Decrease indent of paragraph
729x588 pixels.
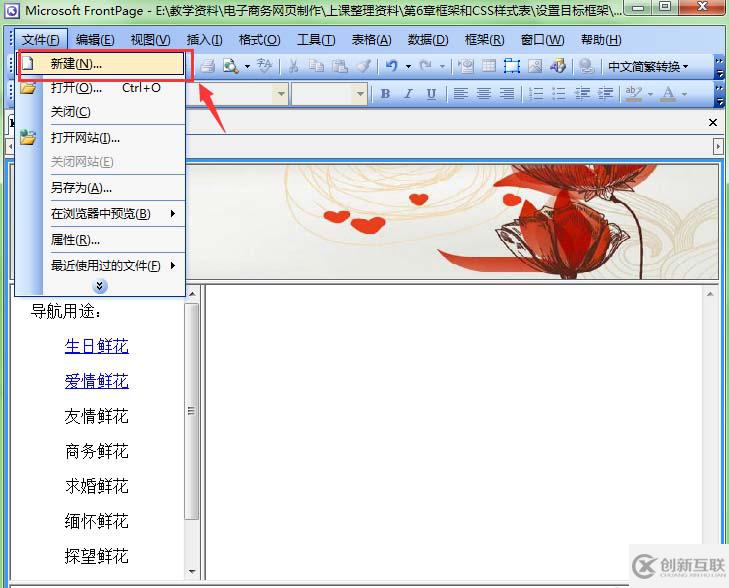tap(582, 94)
